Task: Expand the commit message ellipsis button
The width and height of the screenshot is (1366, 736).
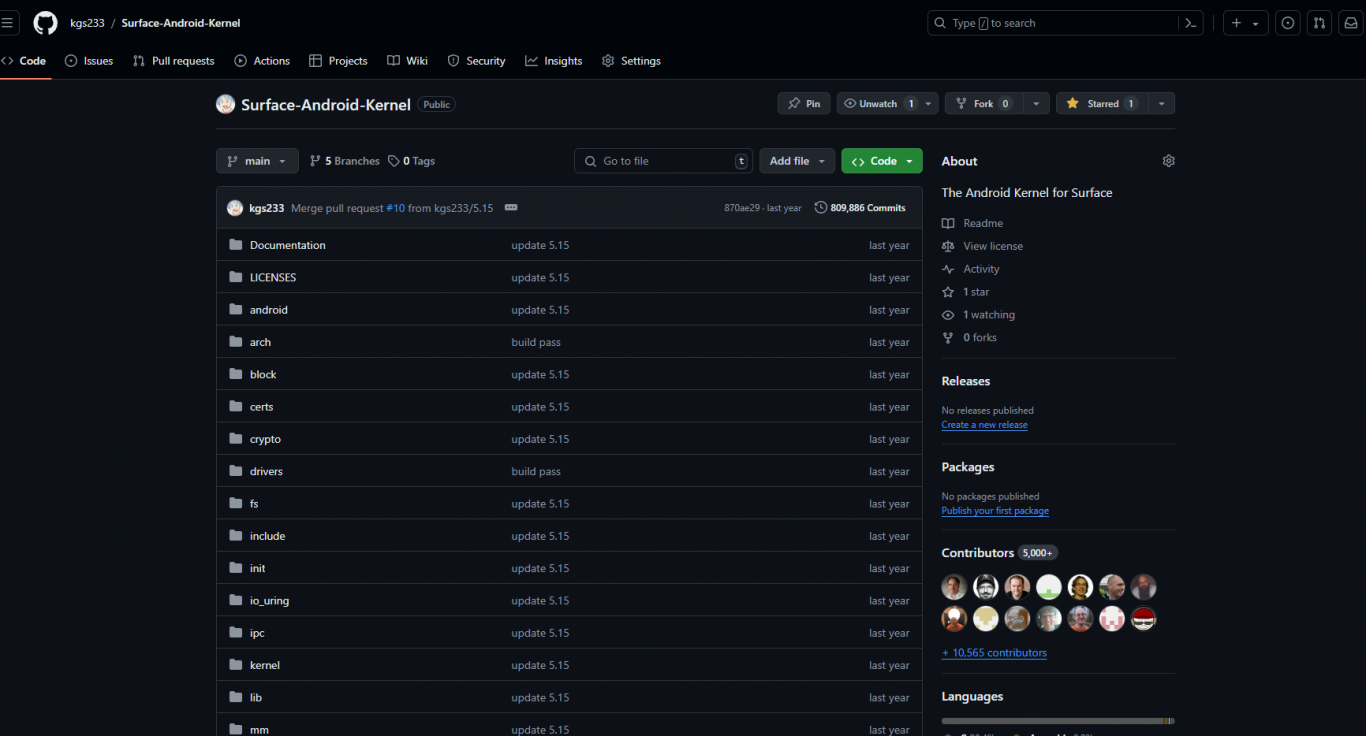Action: click(x=511, y=208)
